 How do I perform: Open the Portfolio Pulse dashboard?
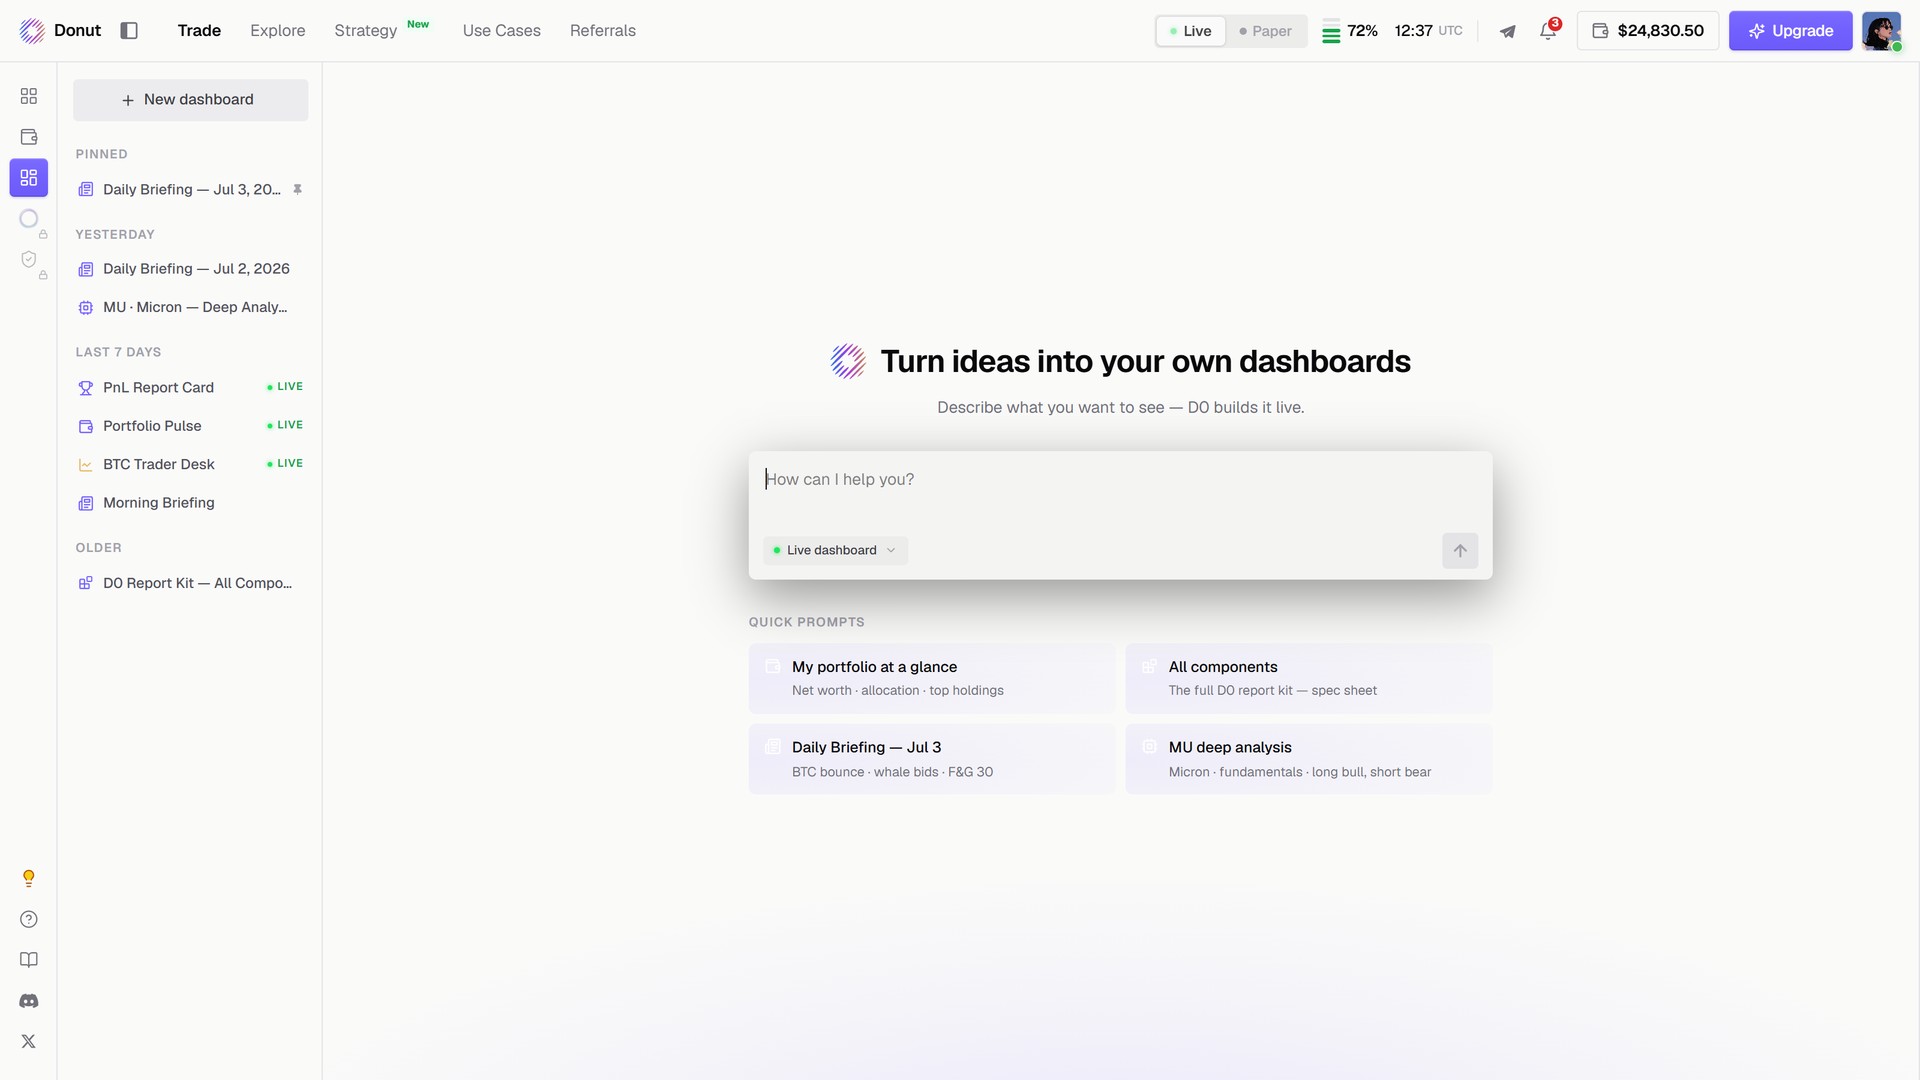coord(190,426)
